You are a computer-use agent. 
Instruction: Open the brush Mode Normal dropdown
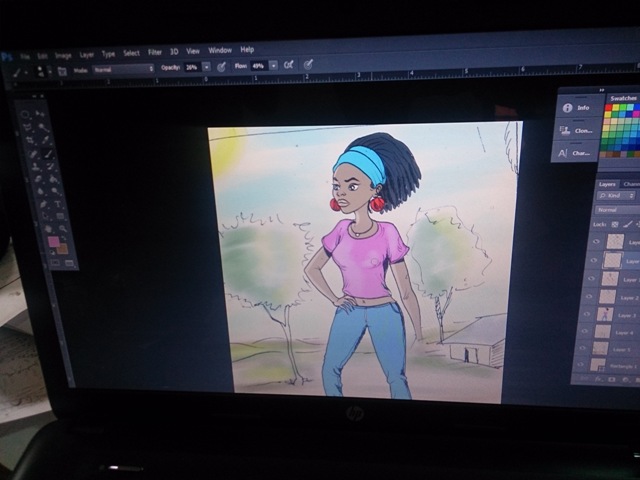click(123, 69)
